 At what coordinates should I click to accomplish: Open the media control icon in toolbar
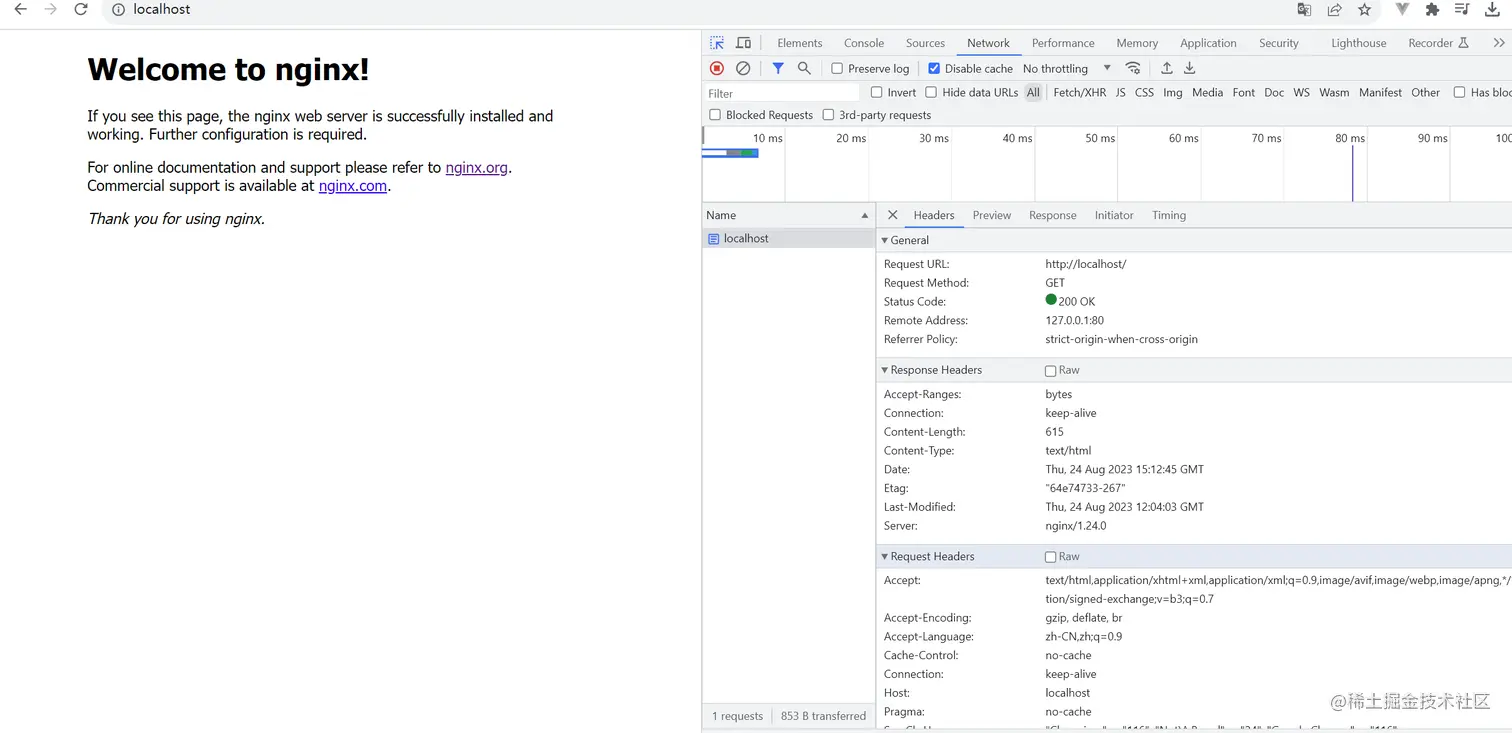[1462, 10]
